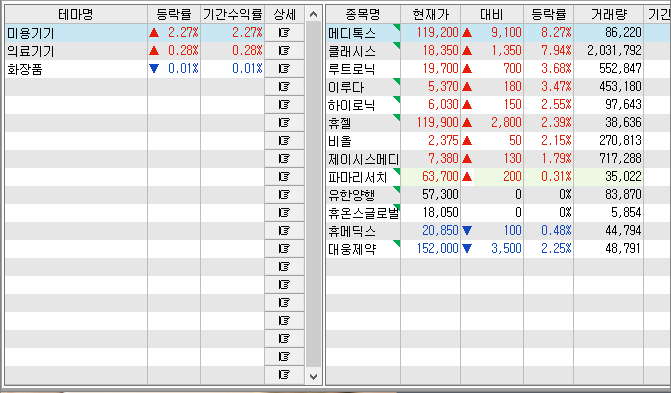The image size is (671, 393).
Task: Select the 화장품 theme row
Action: coord(134,68)
